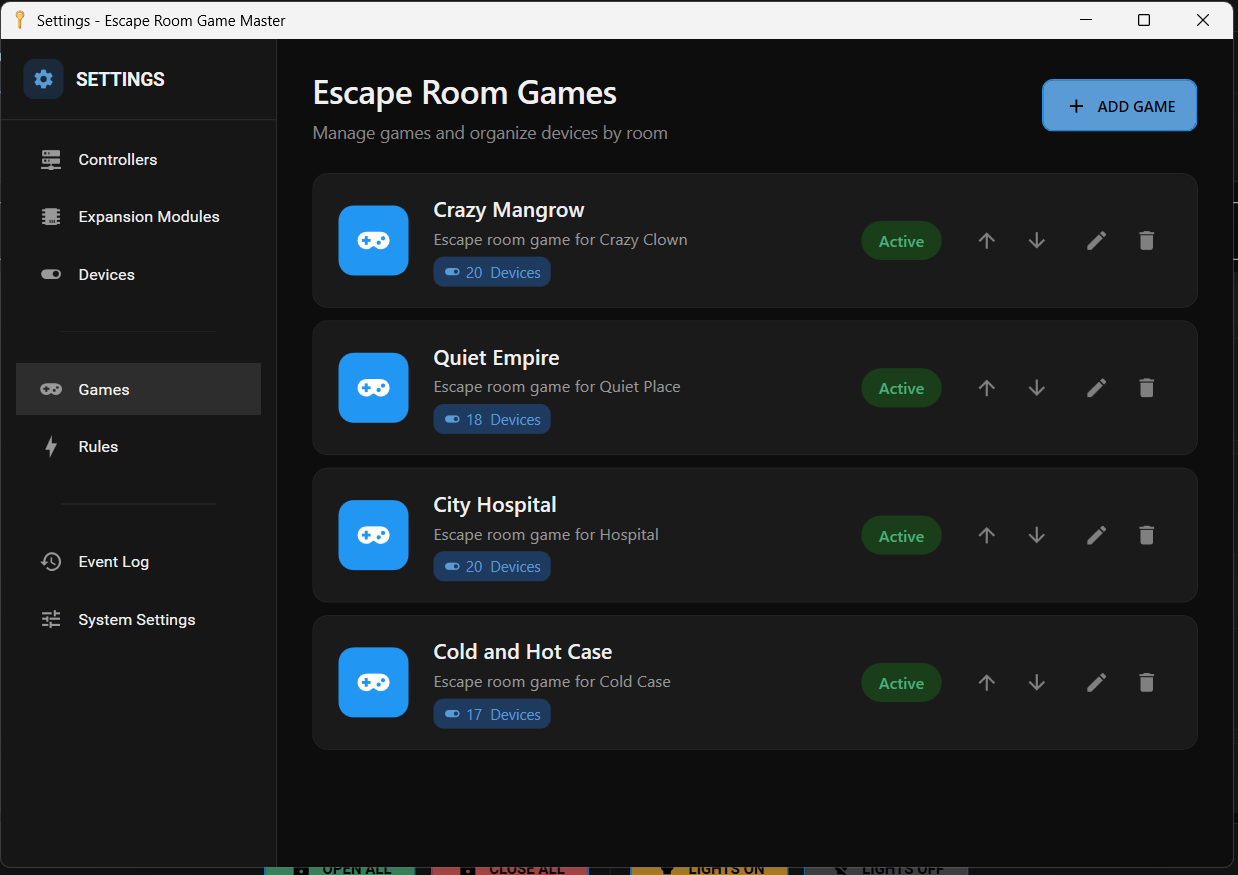Move Crazy Mangrow game down
This screenshot has width=1238, height=875.
(x=1037, y=241)
